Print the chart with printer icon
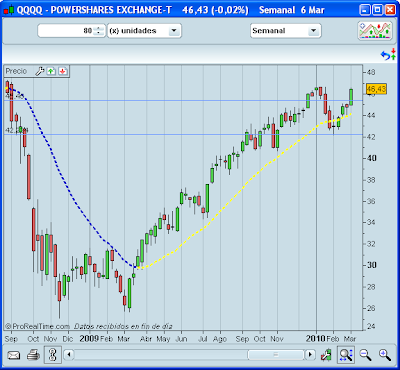The width and height of the screenshot is (400, 370). point(33,355)
